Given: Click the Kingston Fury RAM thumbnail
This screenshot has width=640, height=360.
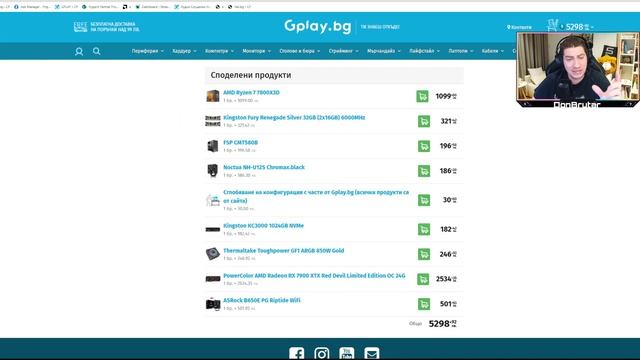Looking at the screenshot, I should pyautogui.click(x=213, y=121).
